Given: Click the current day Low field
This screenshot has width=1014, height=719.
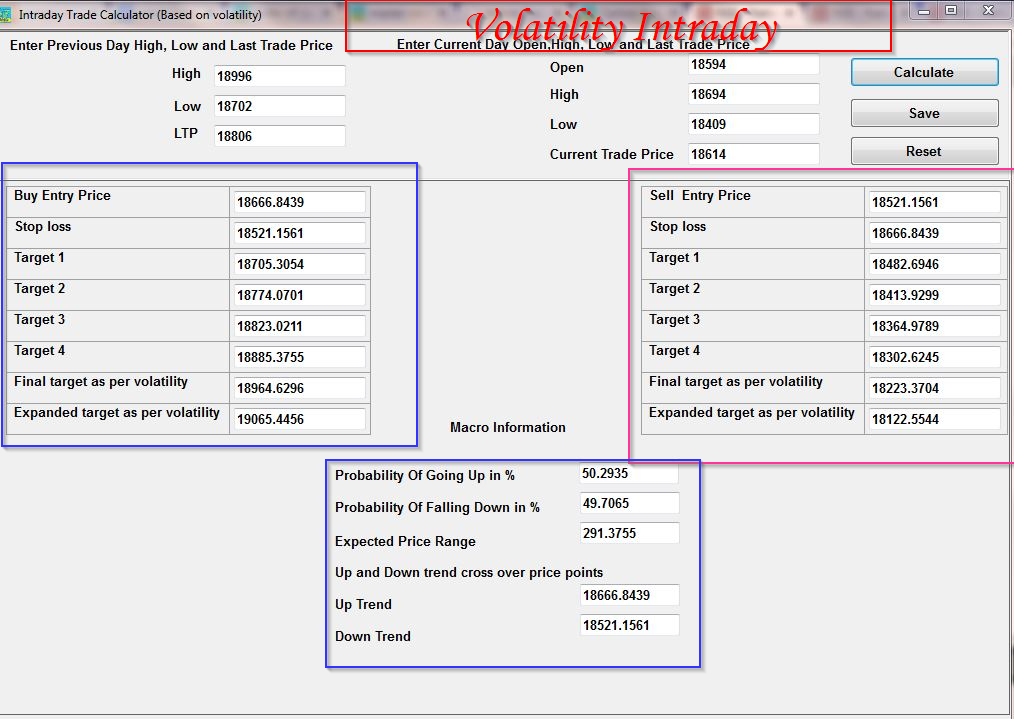Looking at the screenshot, I should click(x=752, y=124).
